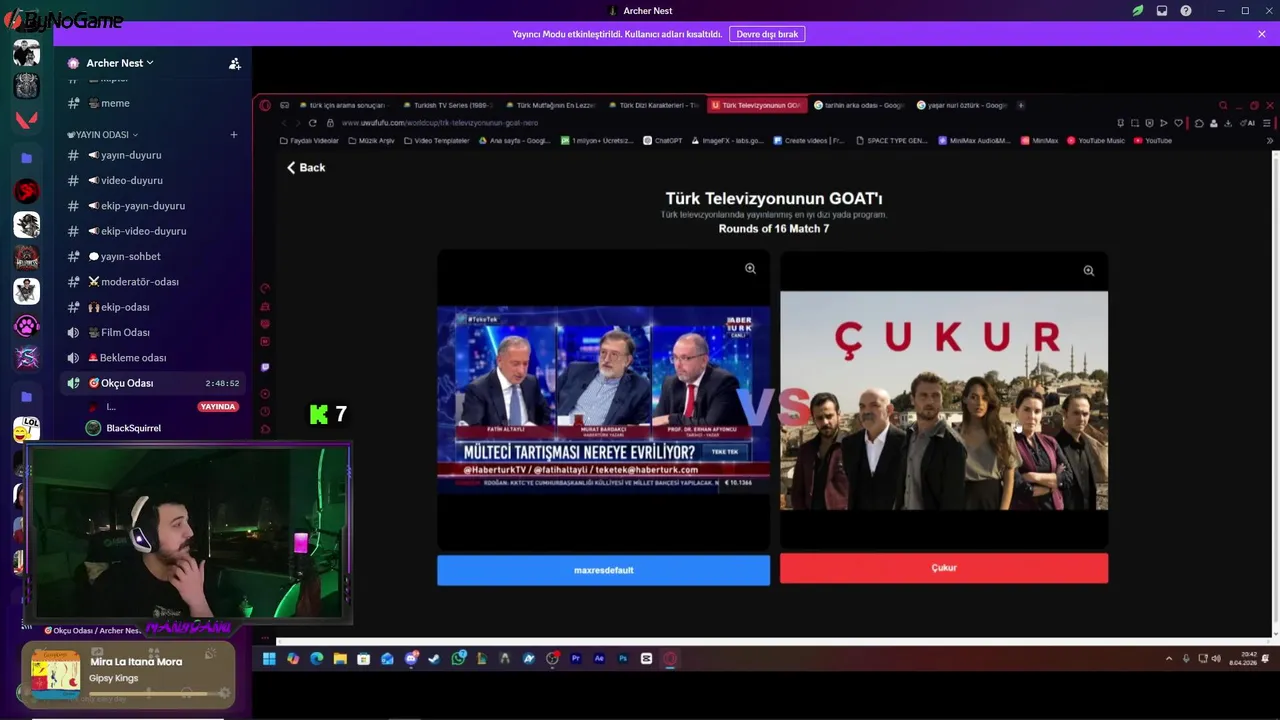Reload the page in the browser
This screenshot has width=1280, height=720.
(x=313, y=123)
